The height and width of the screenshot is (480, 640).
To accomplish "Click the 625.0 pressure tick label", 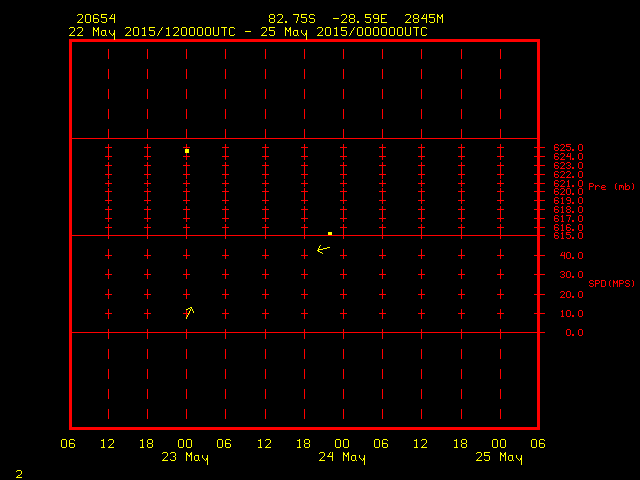I will [568, 148].
